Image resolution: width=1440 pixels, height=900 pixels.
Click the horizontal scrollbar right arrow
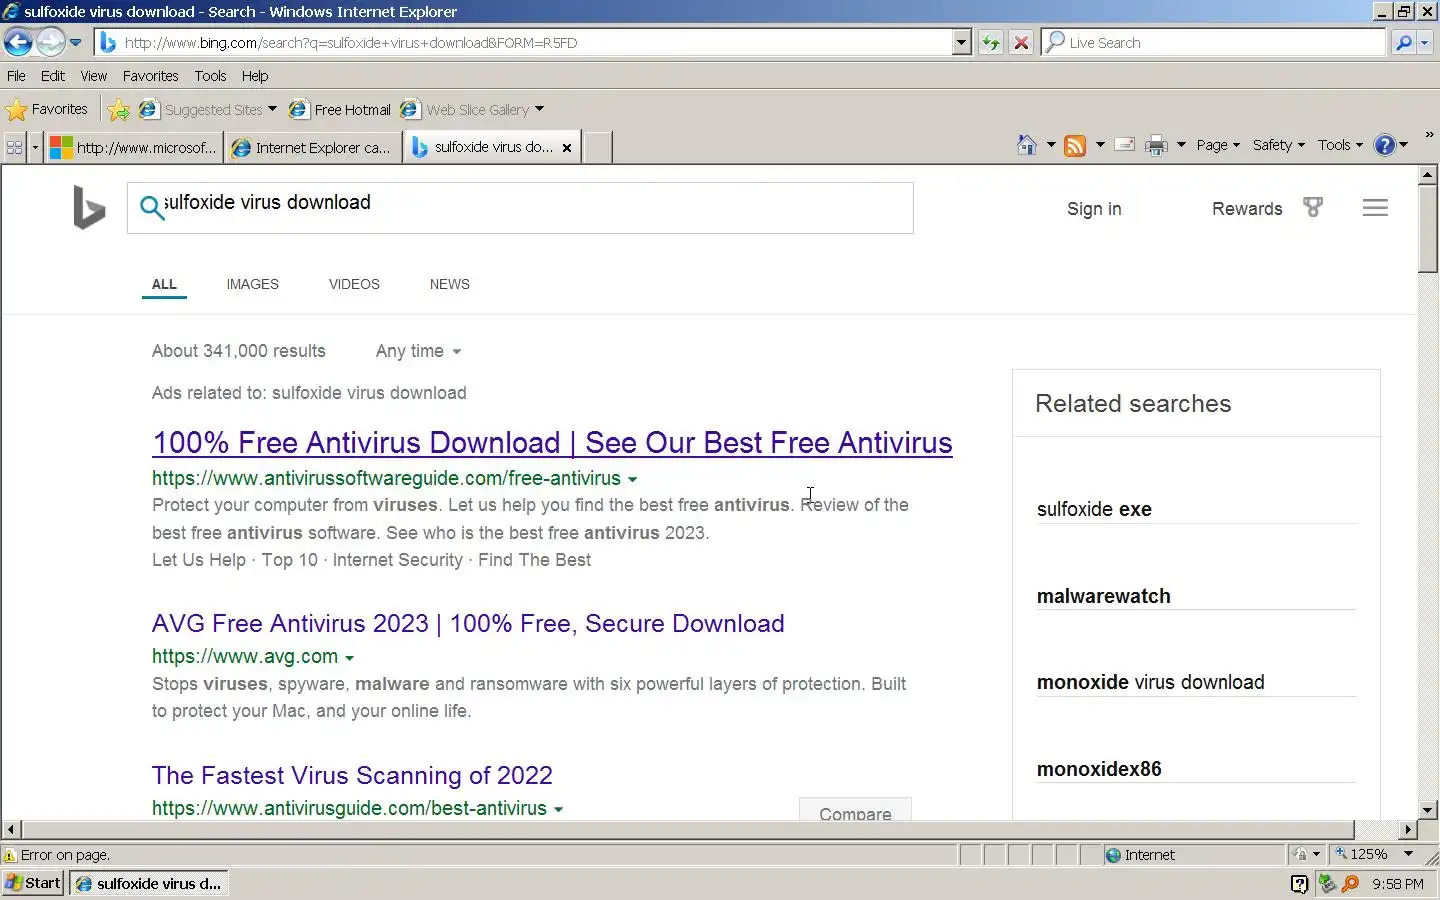click(x=1408, y=829)
